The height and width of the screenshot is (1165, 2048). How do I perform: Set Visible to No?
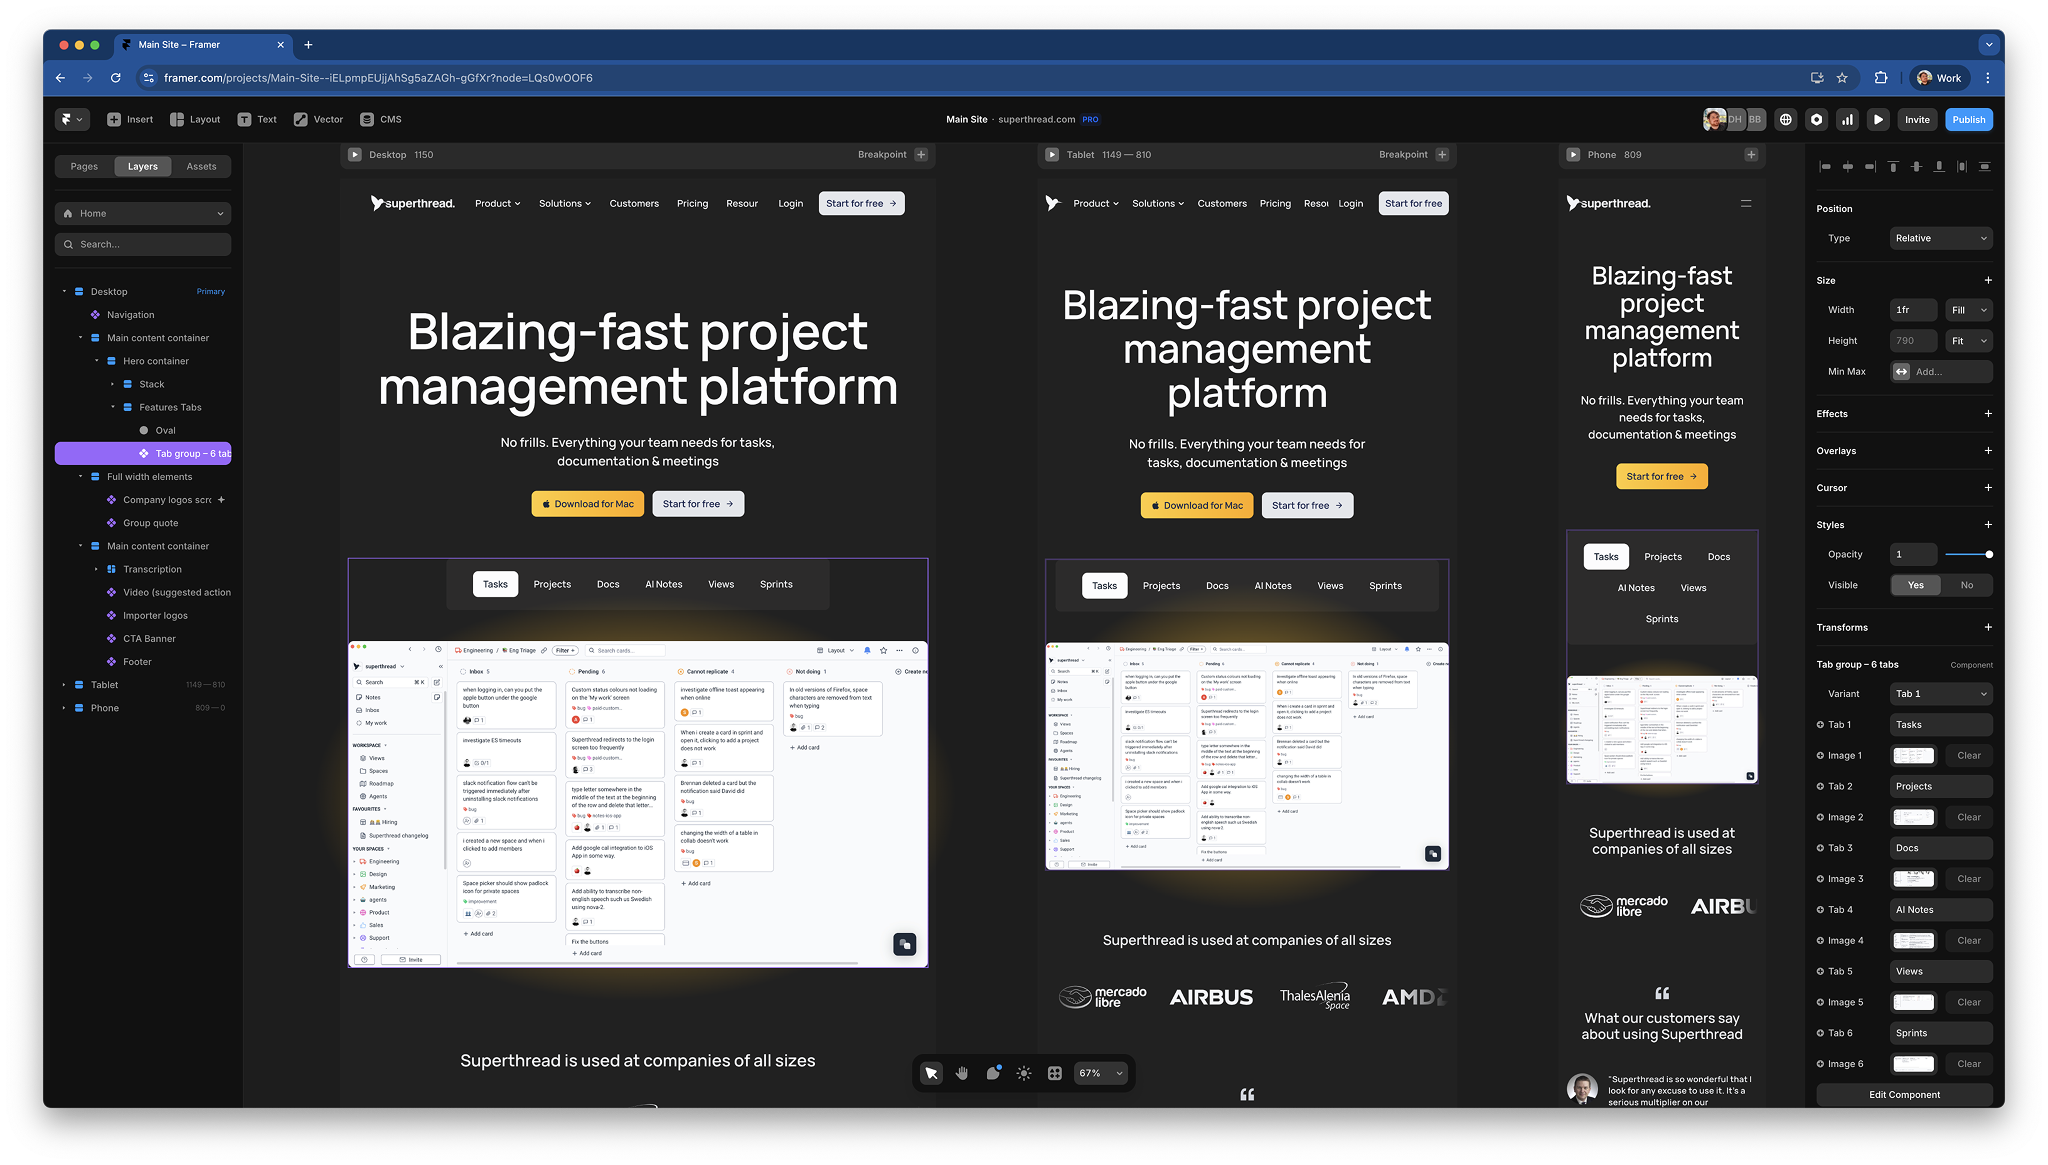(x=1966, y=585)
